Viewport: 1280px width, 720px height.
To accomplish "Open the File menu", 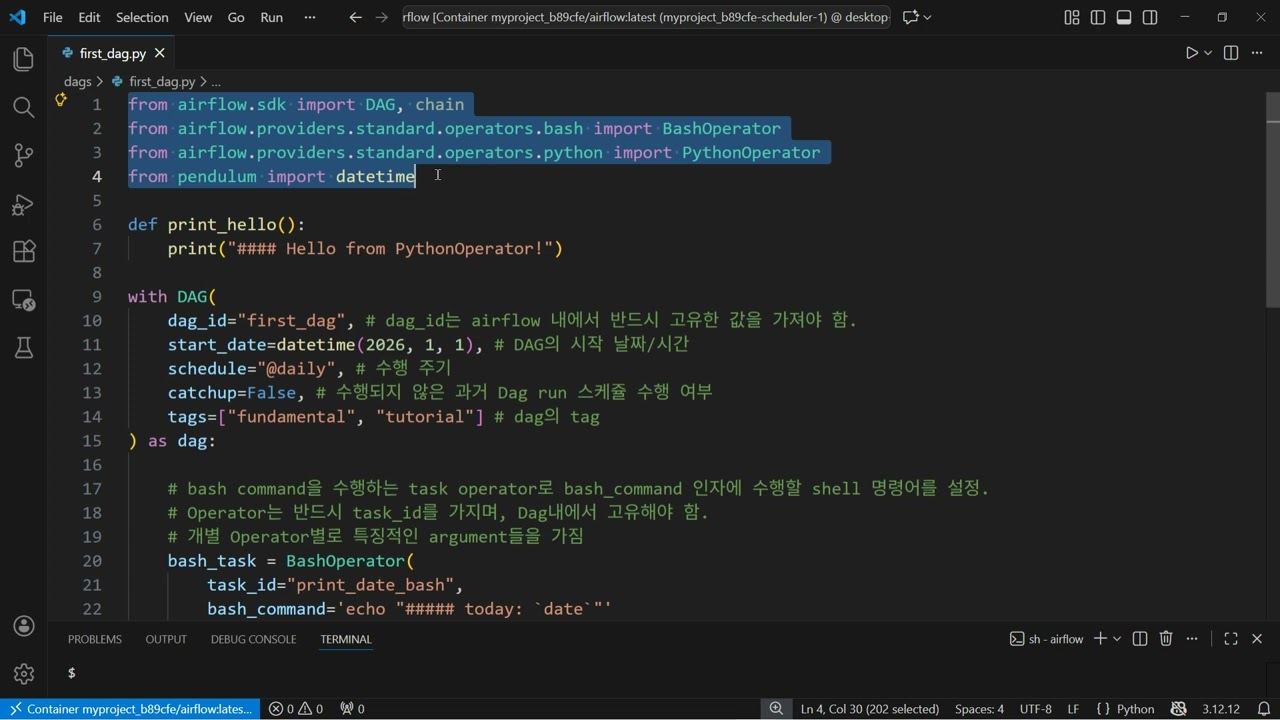I will pos(52,17).
